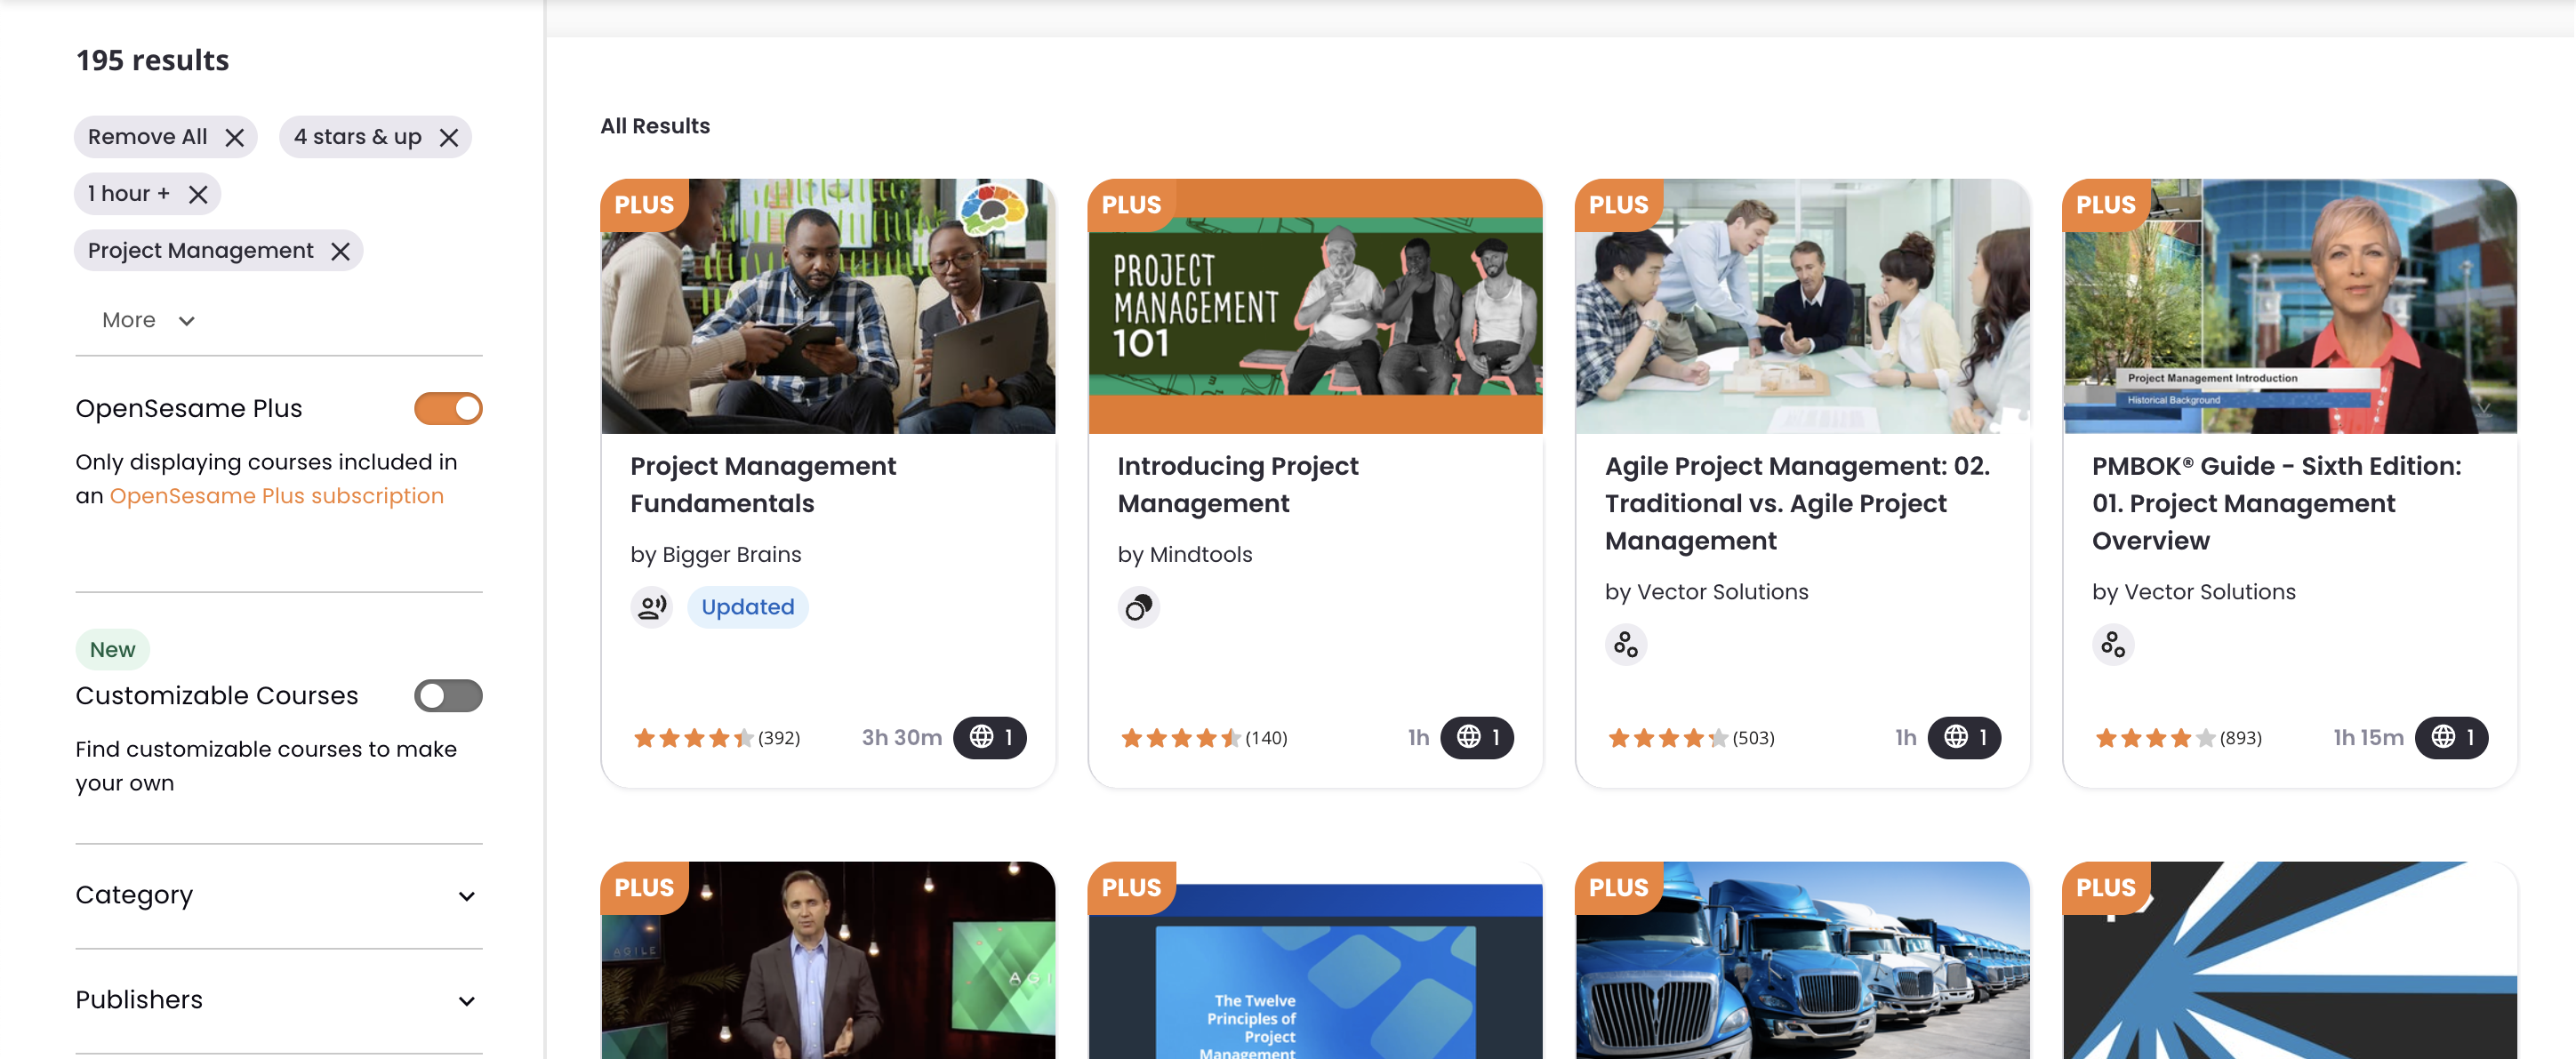2576x1059 pixels.
Task: Click the 'All Results' heading
Action: [x=655, y=126]
